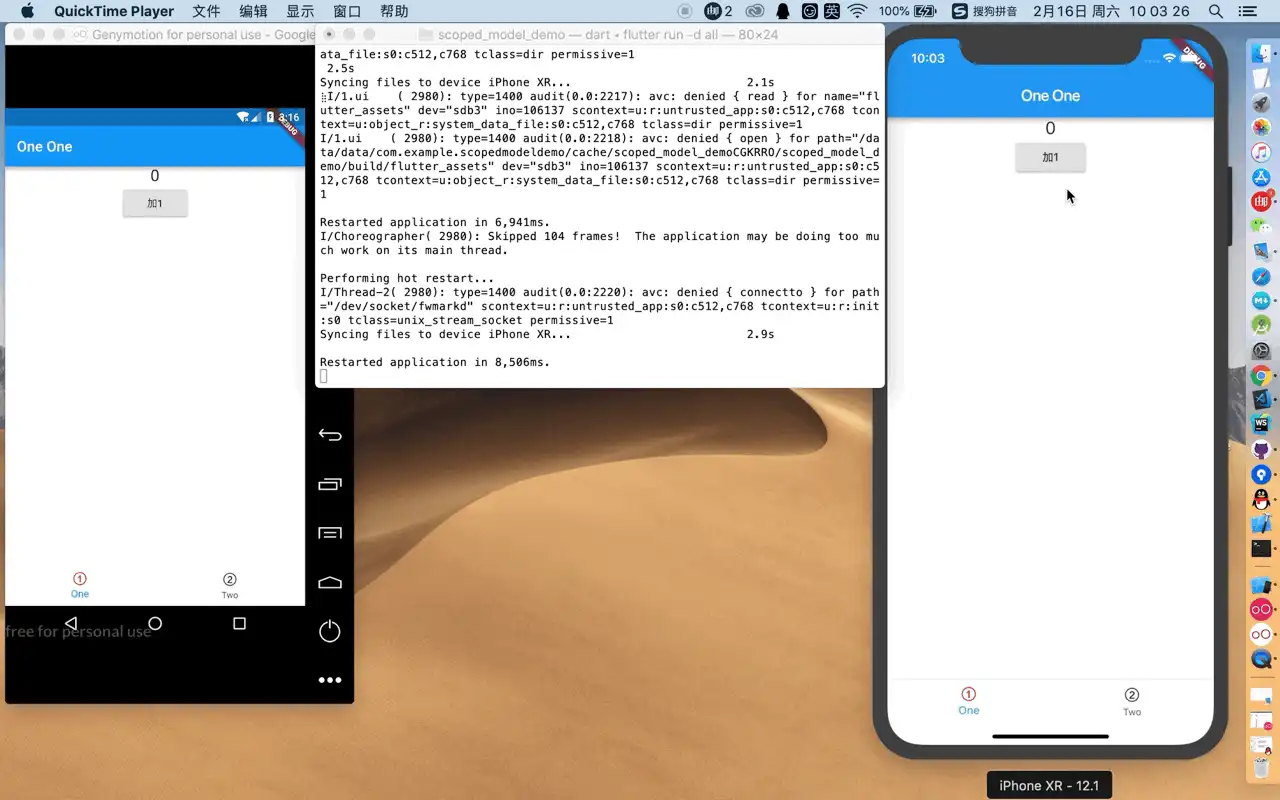
Task: Tap the Genymotion back arrow icon
Action: point(330,435)
